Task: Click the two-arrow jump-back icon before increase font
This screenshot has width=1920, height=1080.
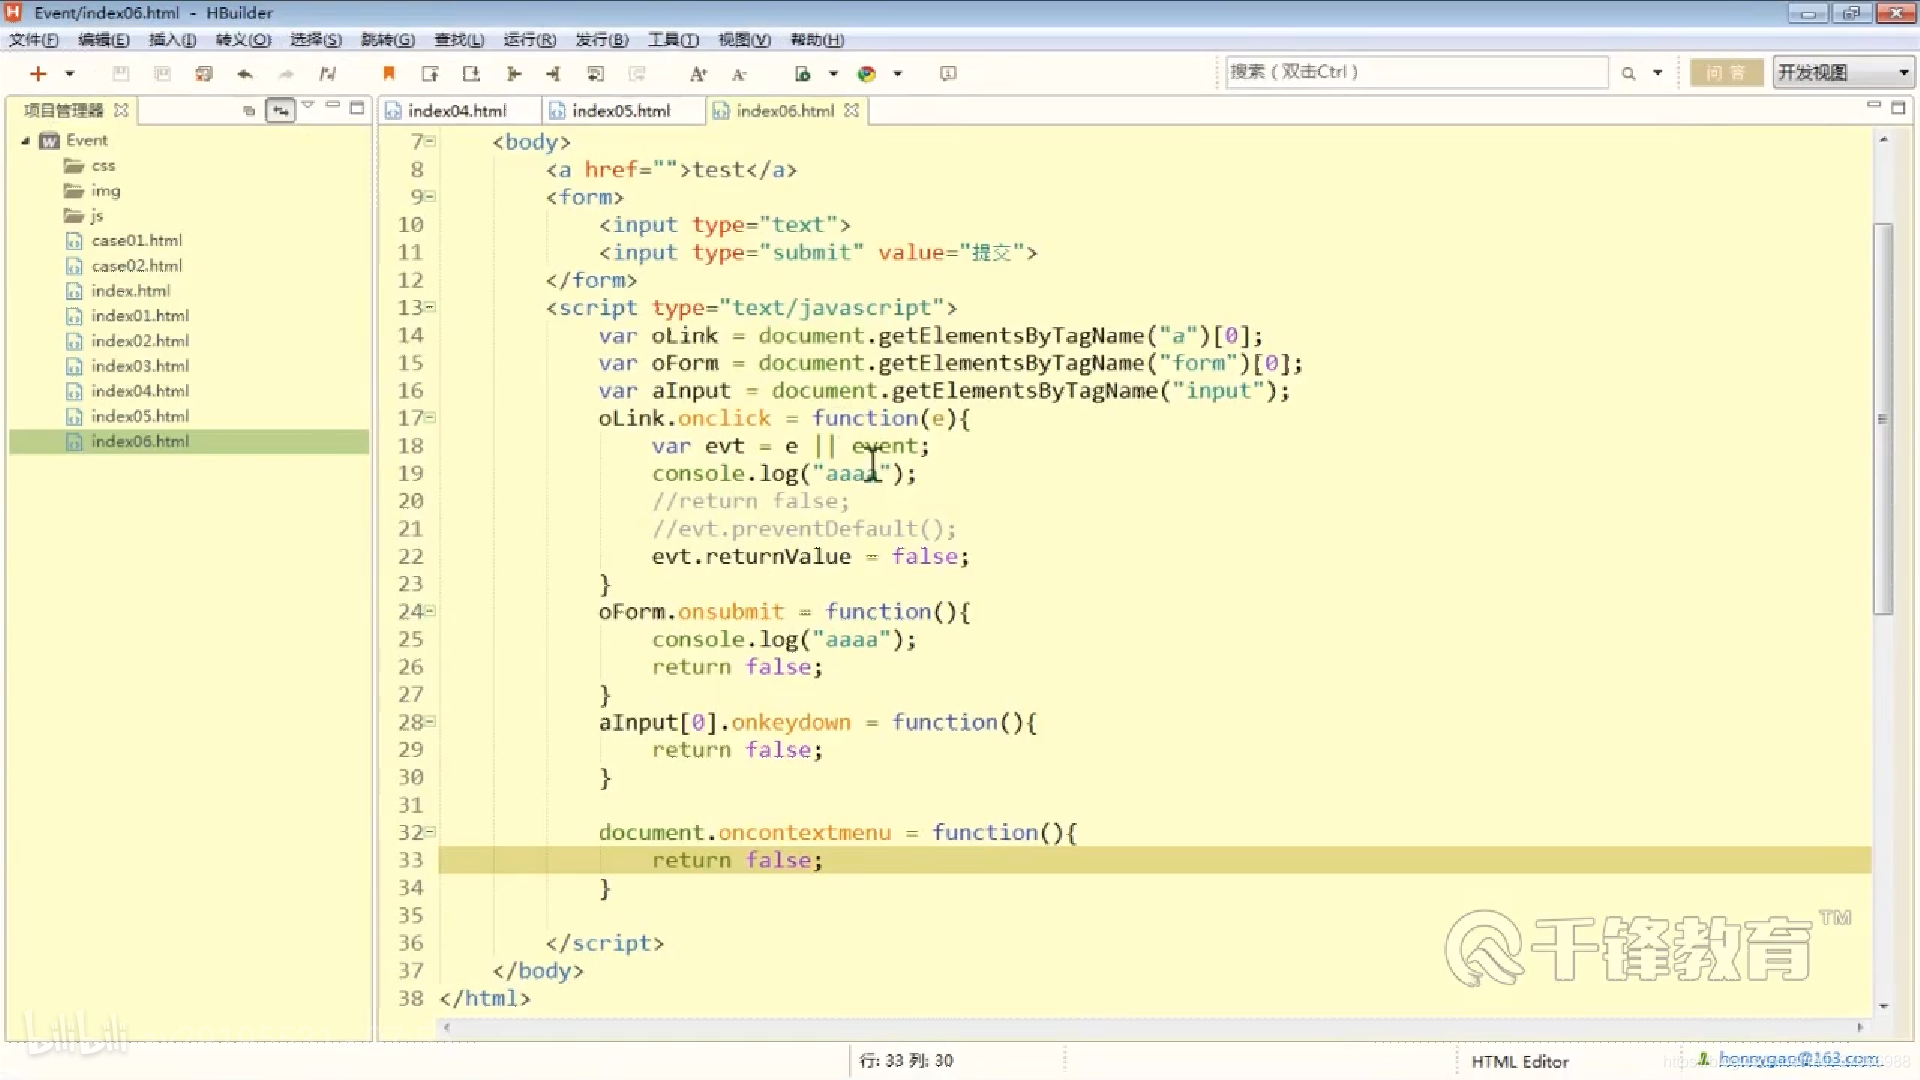Action: pos(595,73)
